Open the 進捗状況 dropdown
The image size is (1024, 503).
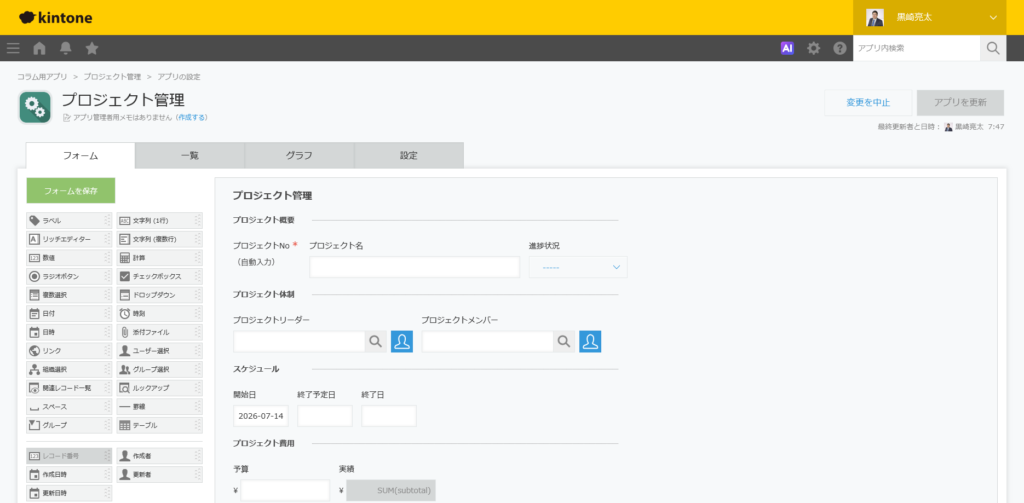click(x=578, y=267)
